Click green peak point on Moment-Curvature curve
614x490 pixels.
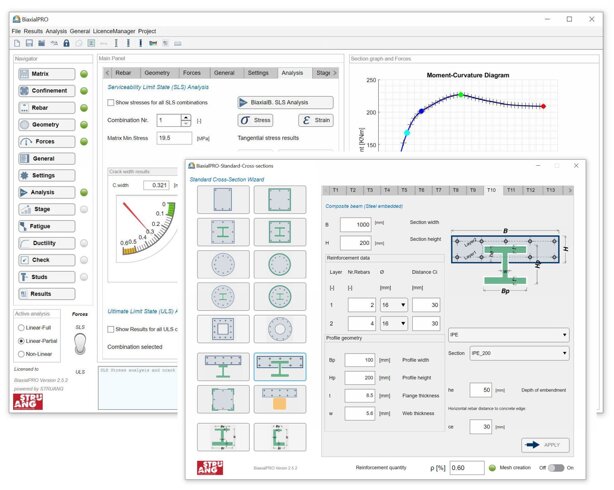click(x=461, y=94)
